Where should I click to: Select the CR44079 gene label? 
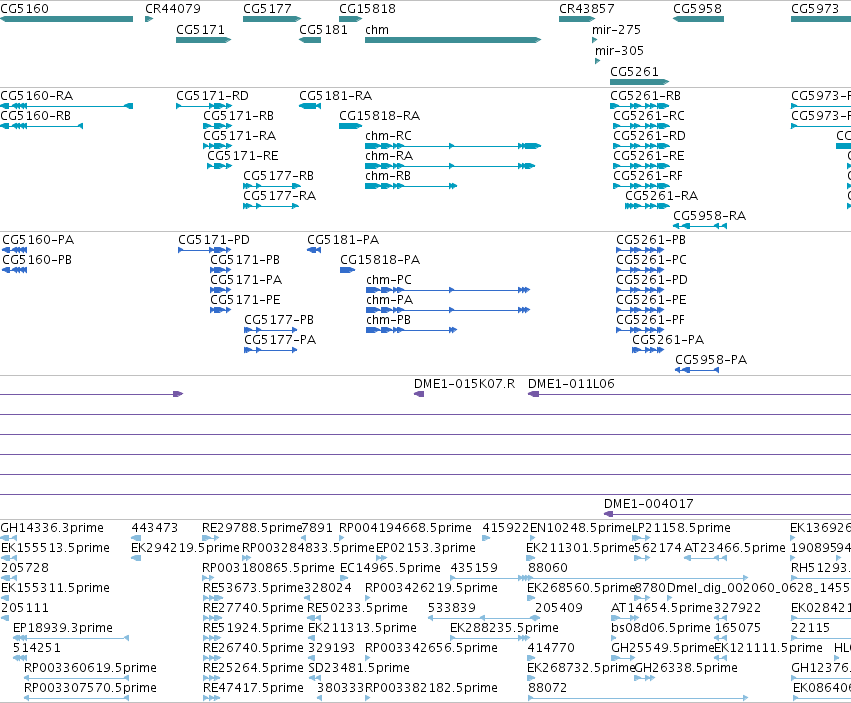click(x=173, y=9)
